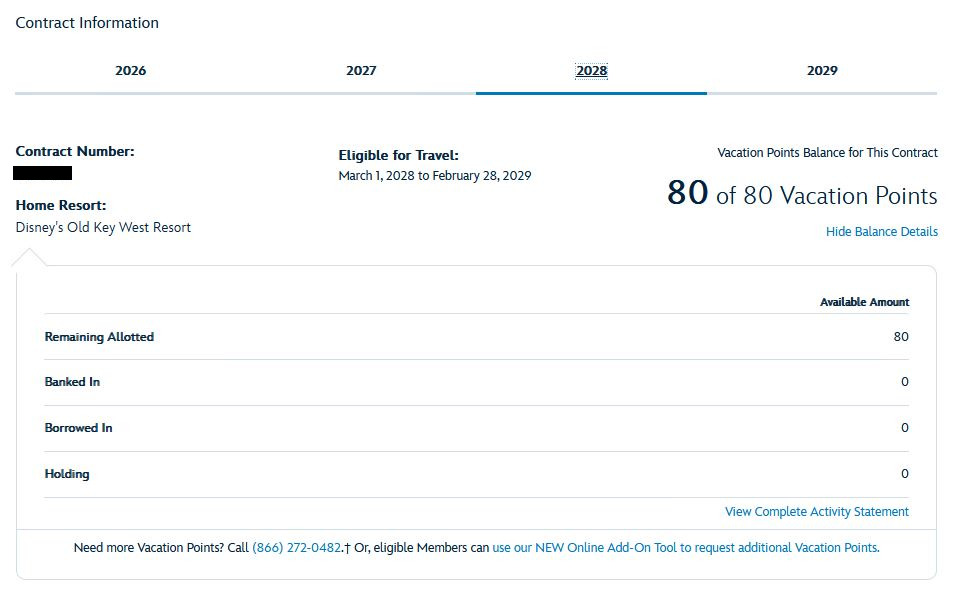Click the Holding value 0

tap(905, 474)
